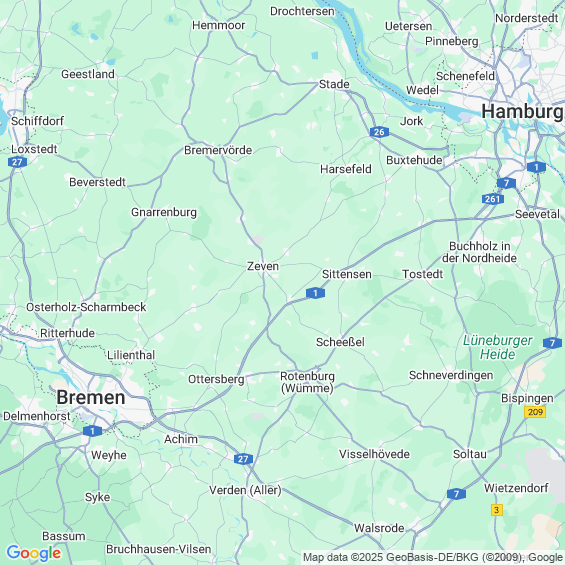Select the Bremen city label
565x565 pixels.
click(91, 398)
